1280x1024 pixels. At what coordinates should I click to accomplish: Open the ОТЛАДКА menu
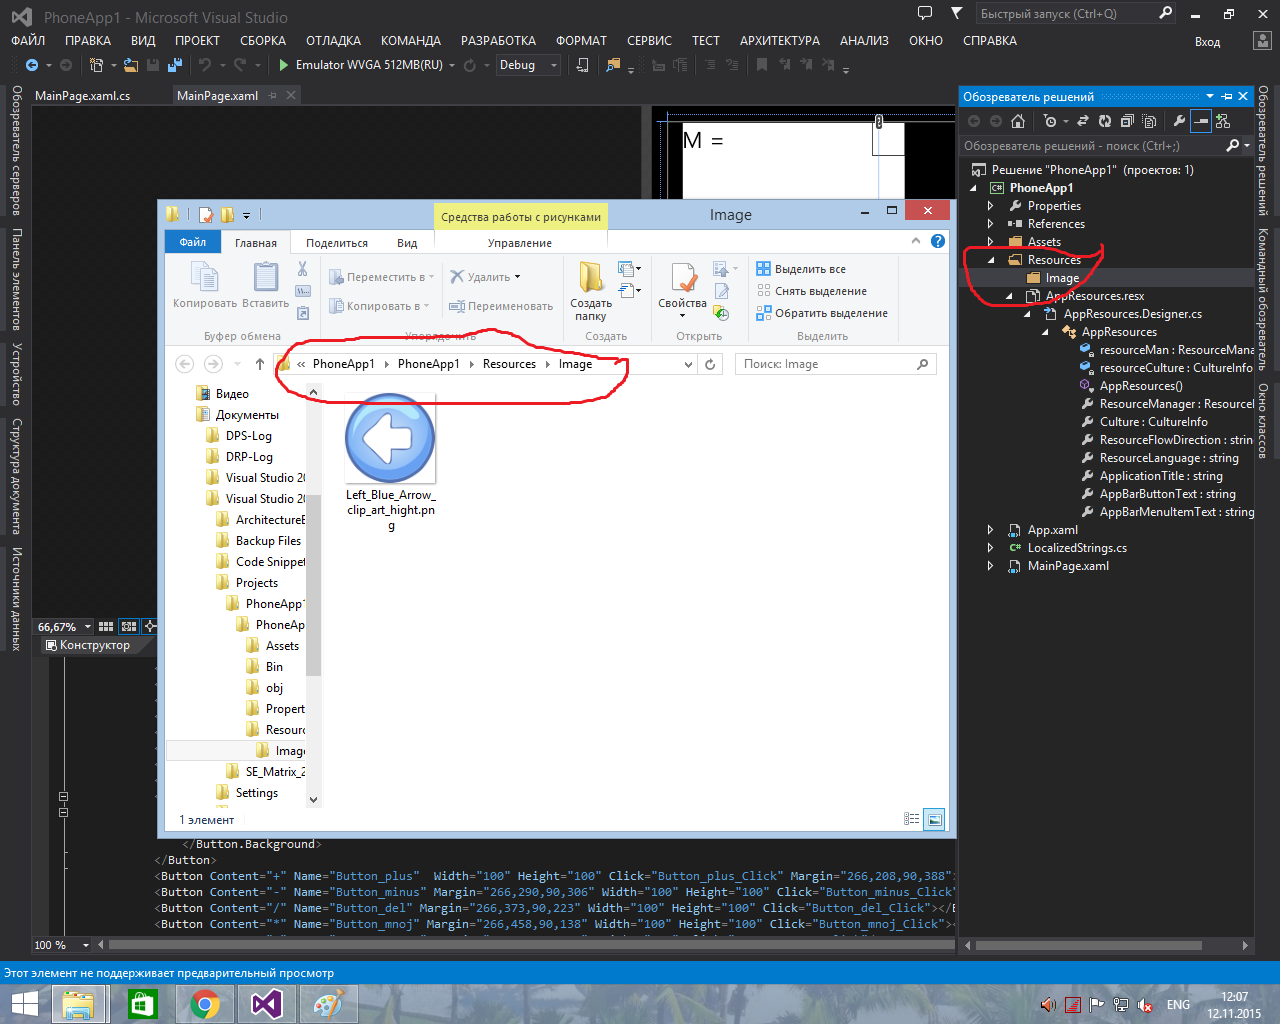click(x=333, y=41)
